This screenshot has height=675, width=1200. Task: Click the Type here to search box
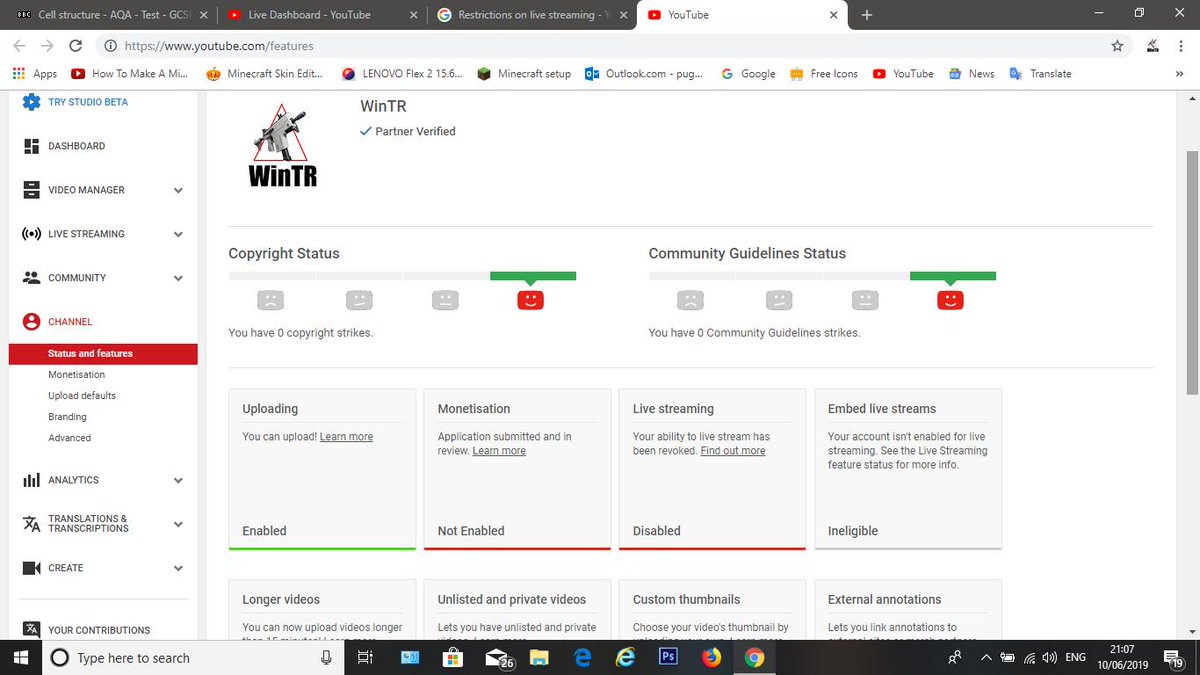[x=193, y=657]
